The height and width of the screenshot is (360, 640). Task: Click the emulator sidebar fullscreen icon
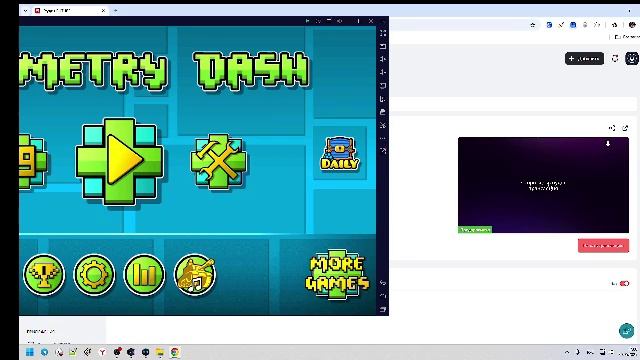coord(383,33)
